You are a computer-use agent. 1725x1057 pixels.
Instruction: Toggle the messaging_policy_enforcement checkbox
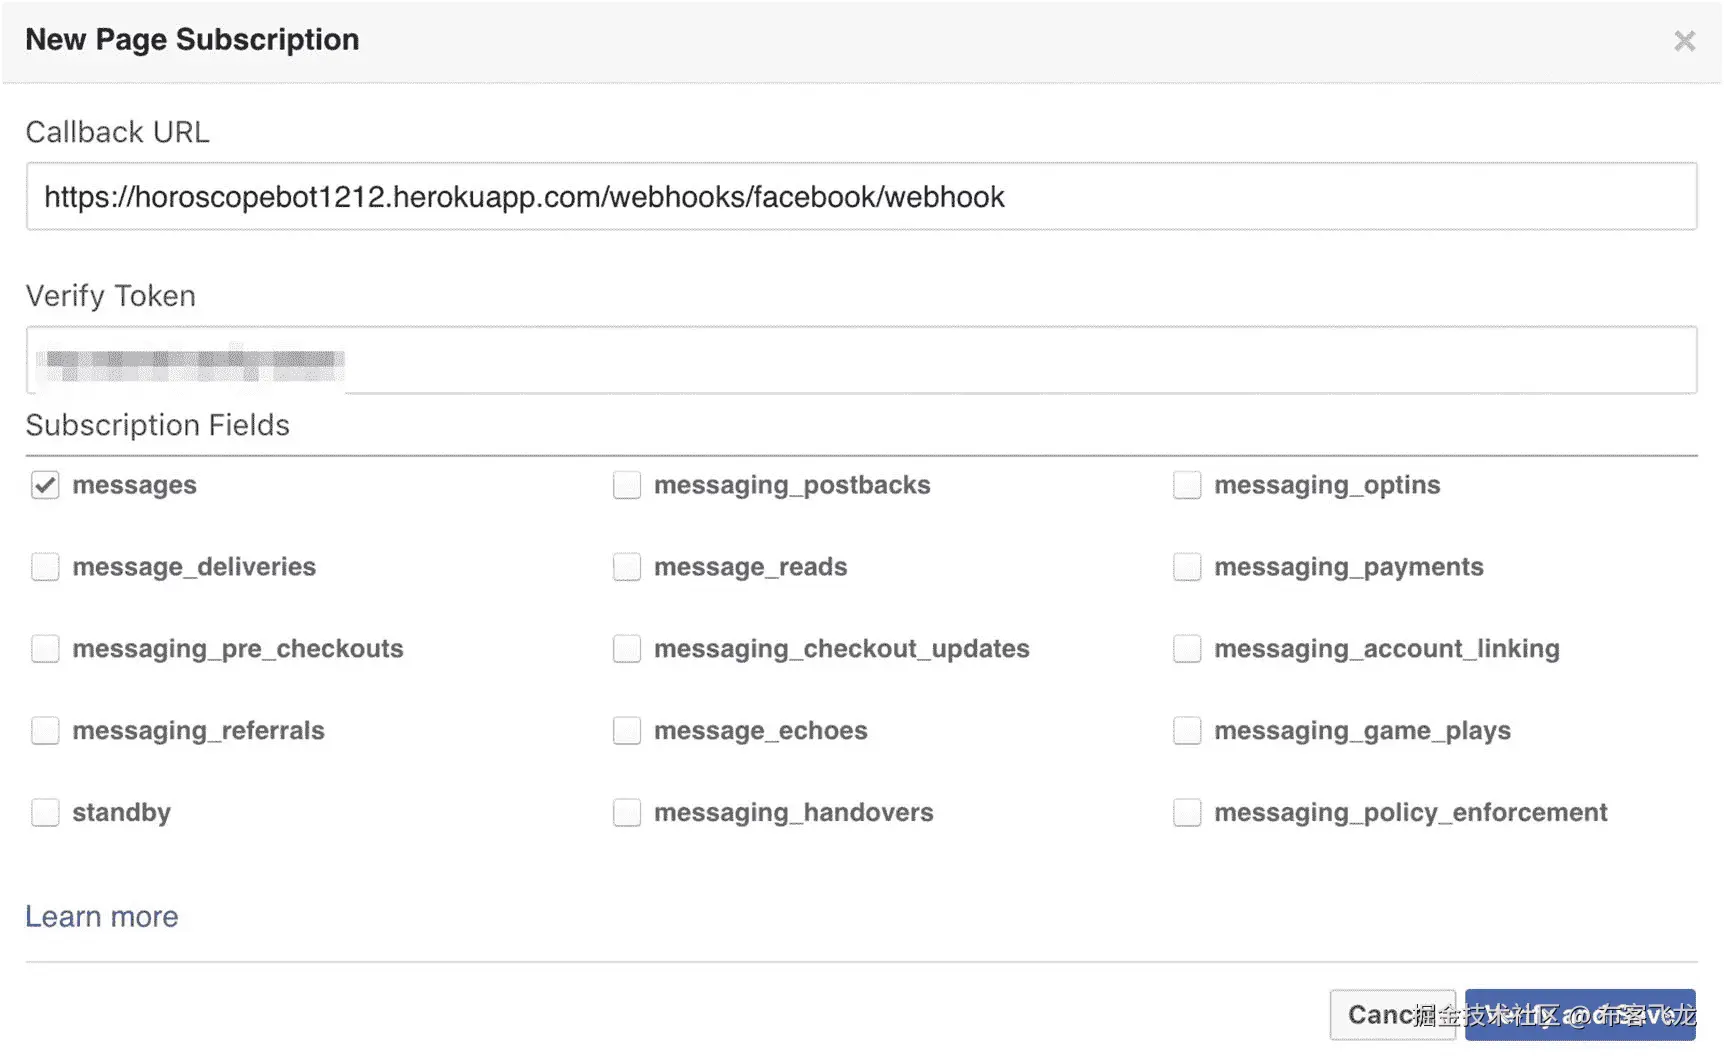(1187, 812)
